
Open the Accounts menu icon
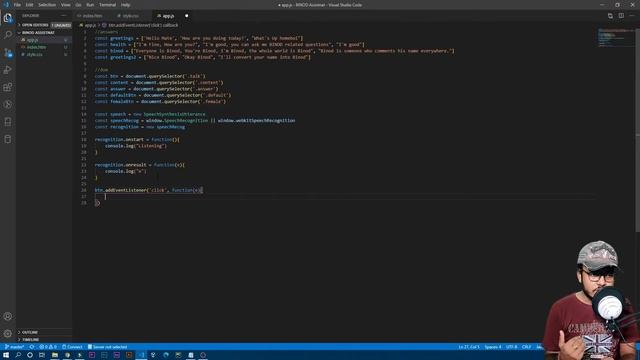tap(8, 316)
